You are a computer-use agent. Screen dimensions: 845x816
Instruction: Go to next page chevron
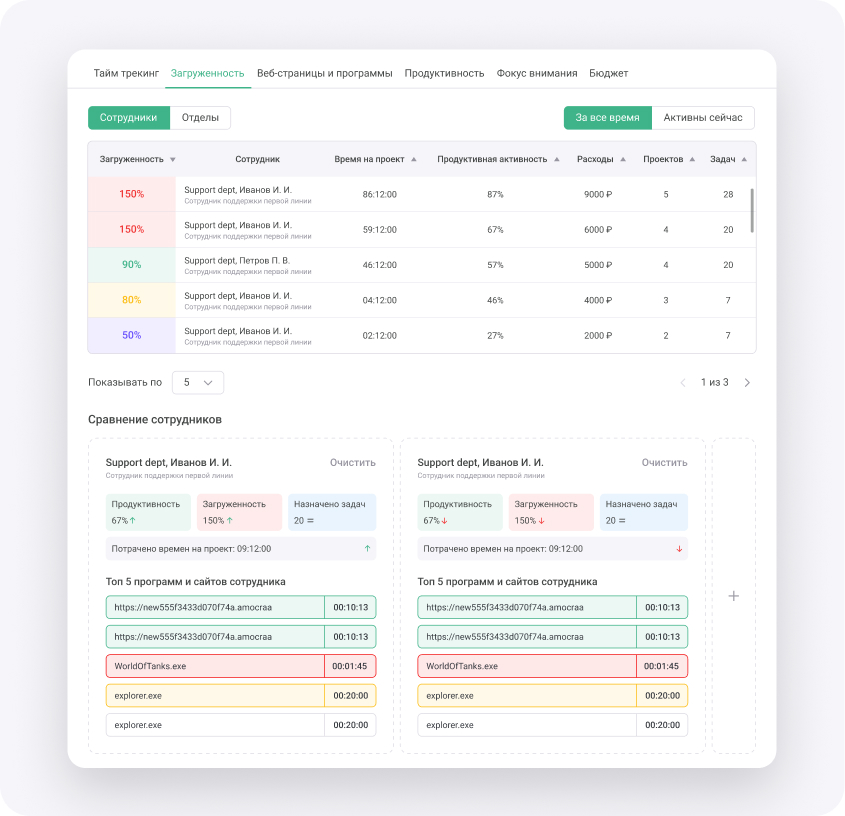[x=747, y=383]
